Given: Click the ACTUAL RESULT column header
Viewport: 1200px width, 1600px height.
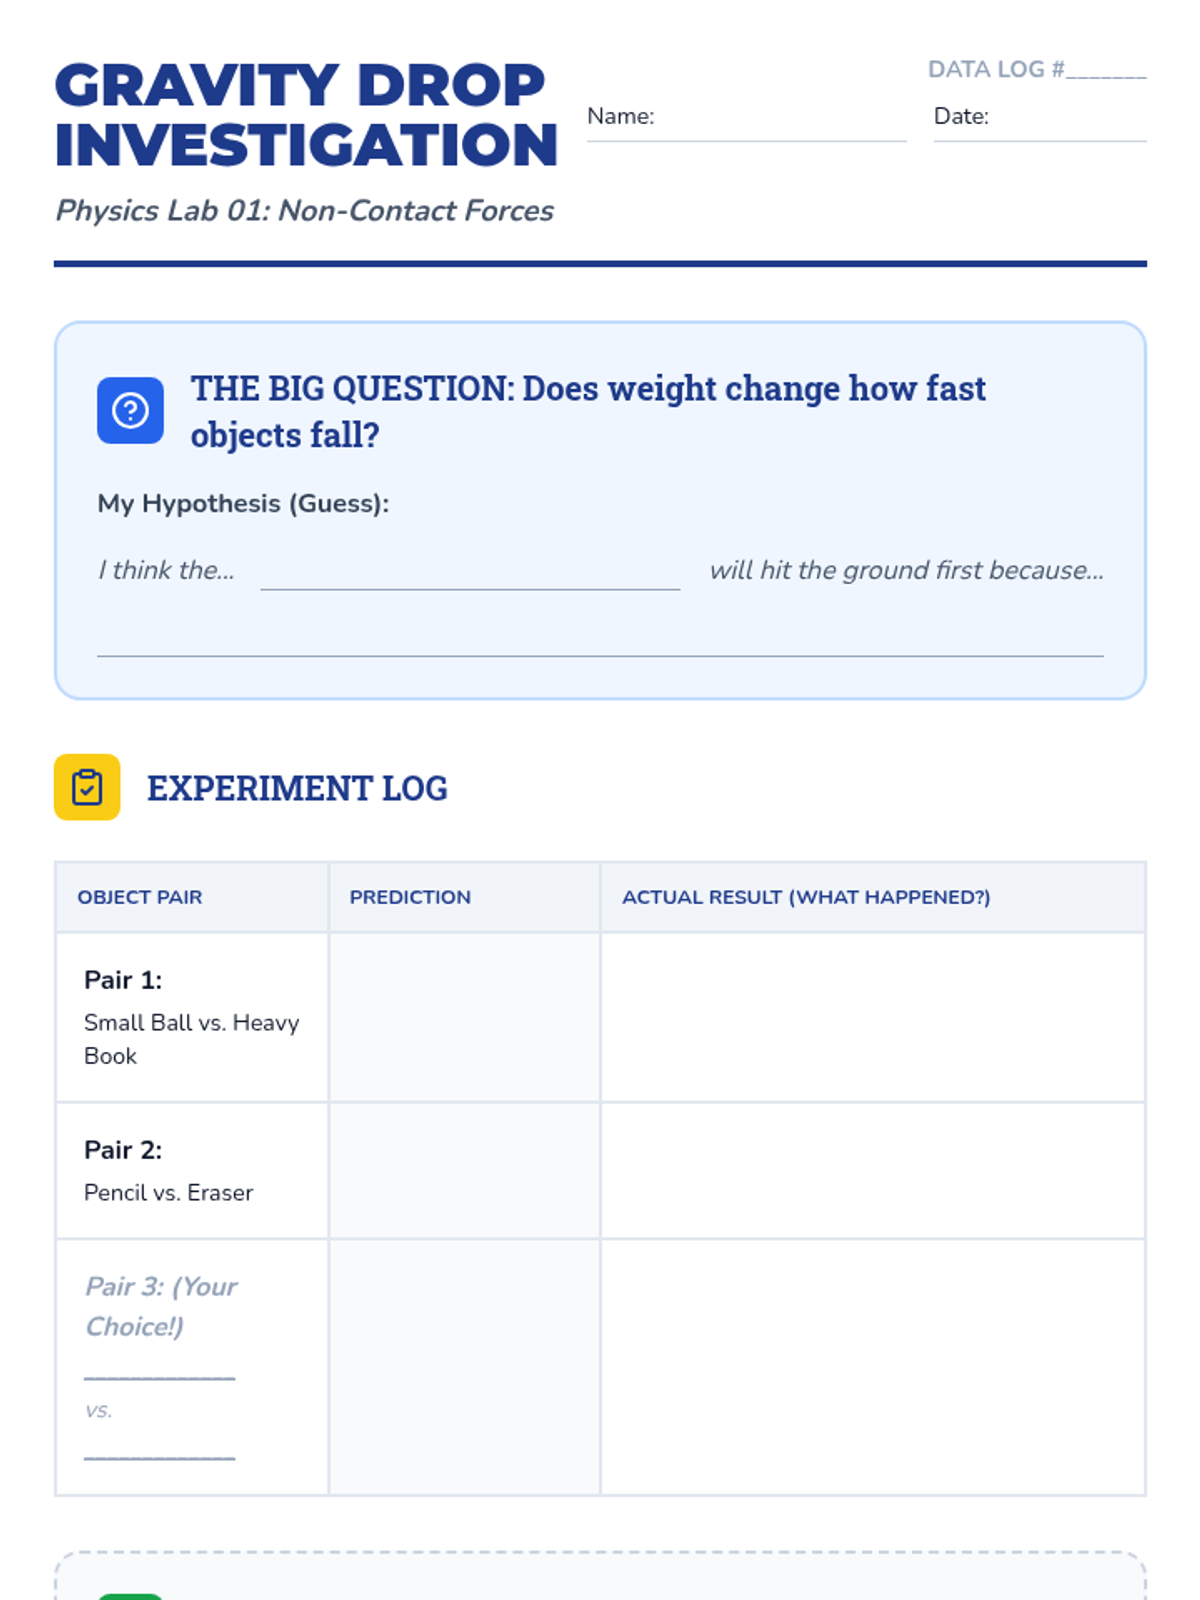Looking at the screenshot, I should [806, 897].
